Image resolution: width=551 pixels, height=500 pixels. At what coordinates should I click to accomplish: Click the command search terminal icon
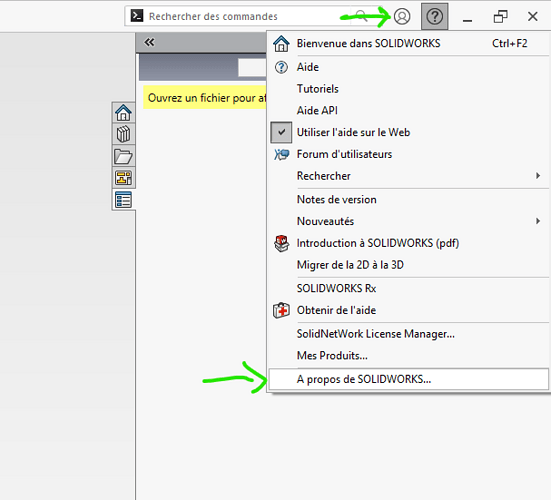click(137, 16)
